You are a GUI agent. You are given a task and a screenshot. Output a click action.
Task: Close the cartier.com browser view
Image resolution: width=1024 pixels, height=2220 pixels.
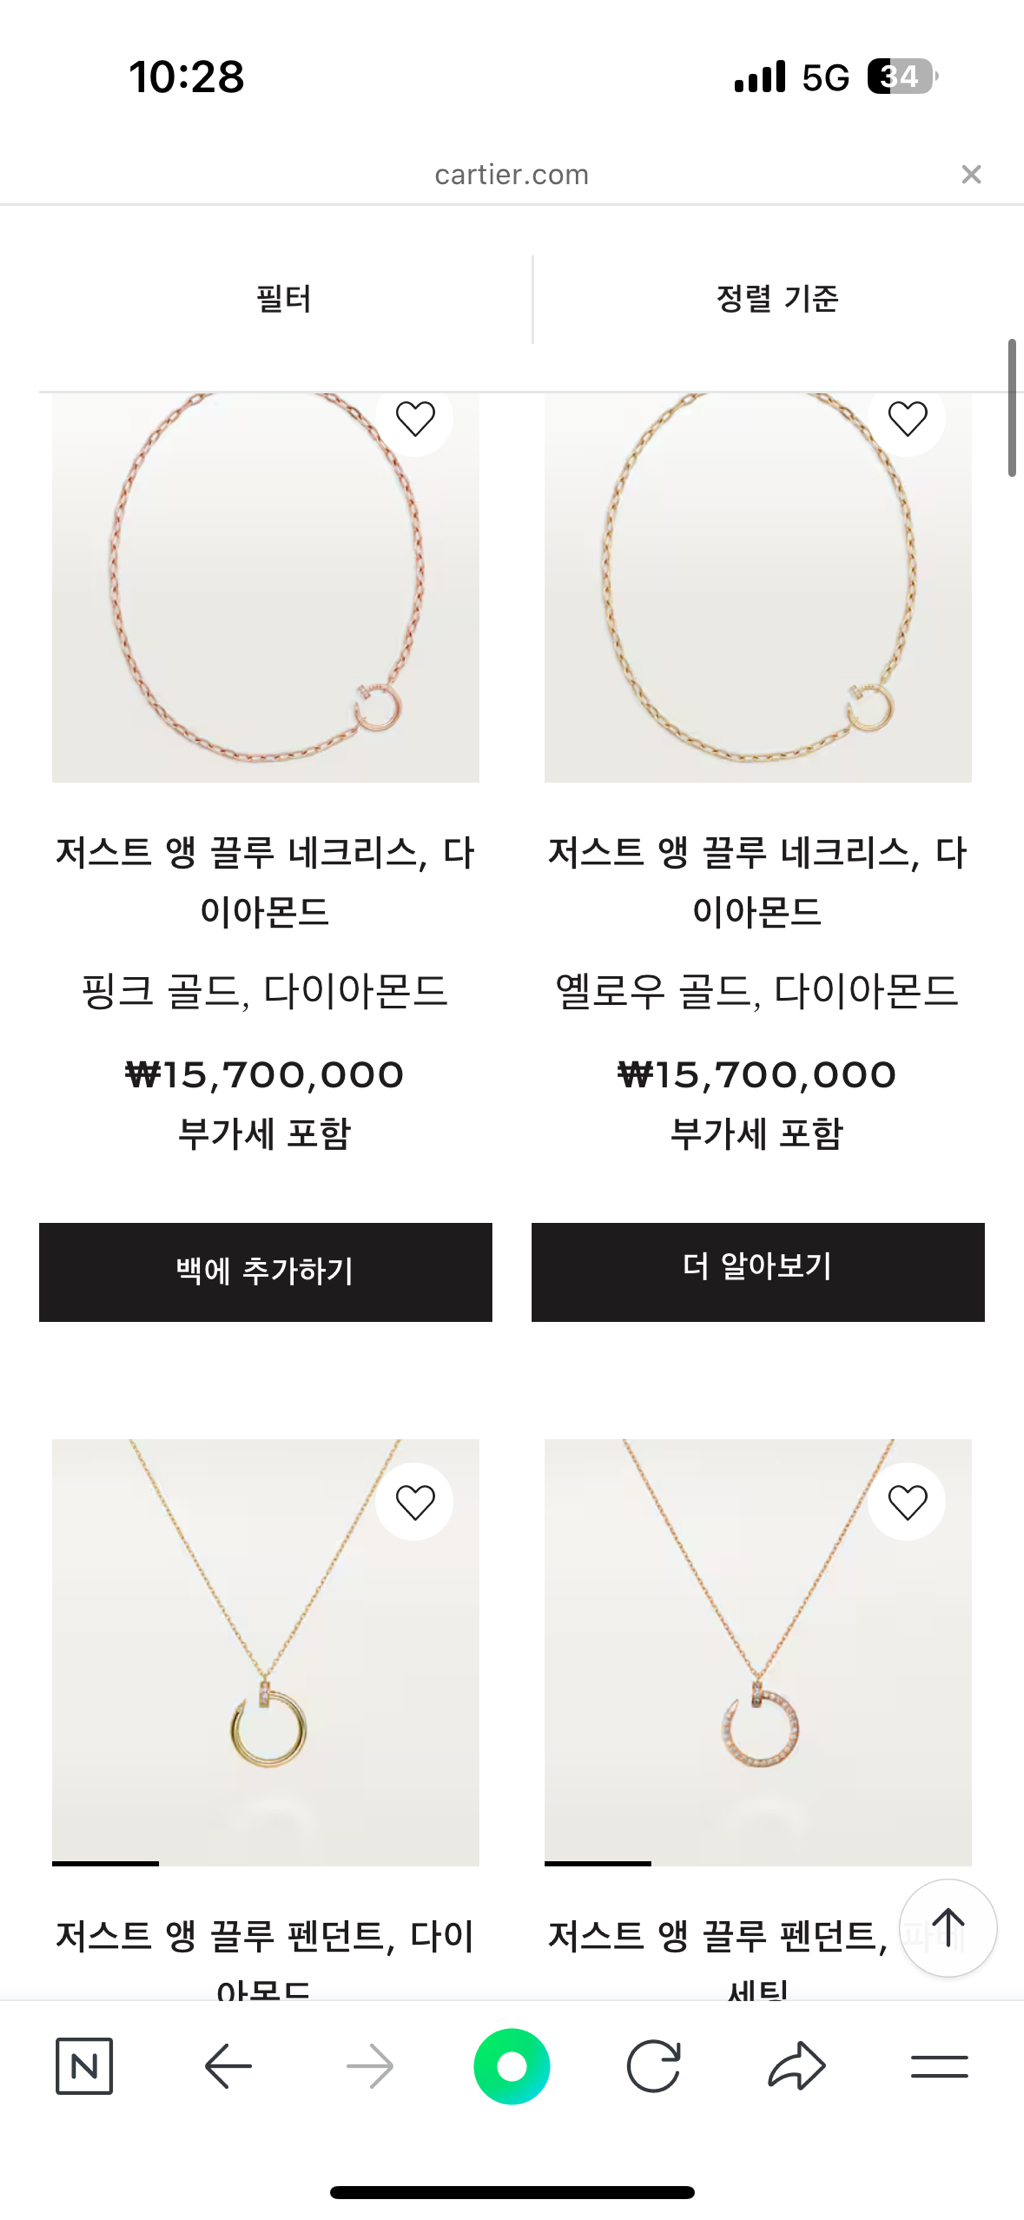pos(971,175)
